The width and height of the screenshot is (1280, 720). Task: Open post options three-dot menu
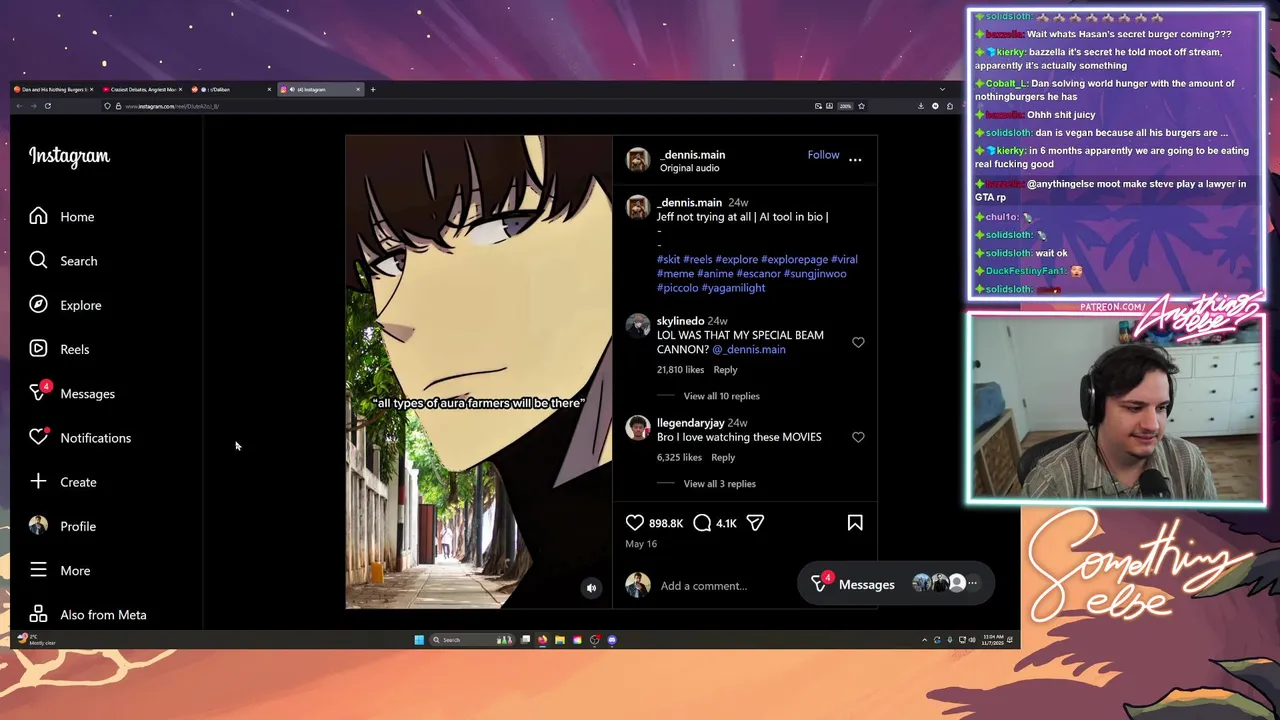pos(855,159)
